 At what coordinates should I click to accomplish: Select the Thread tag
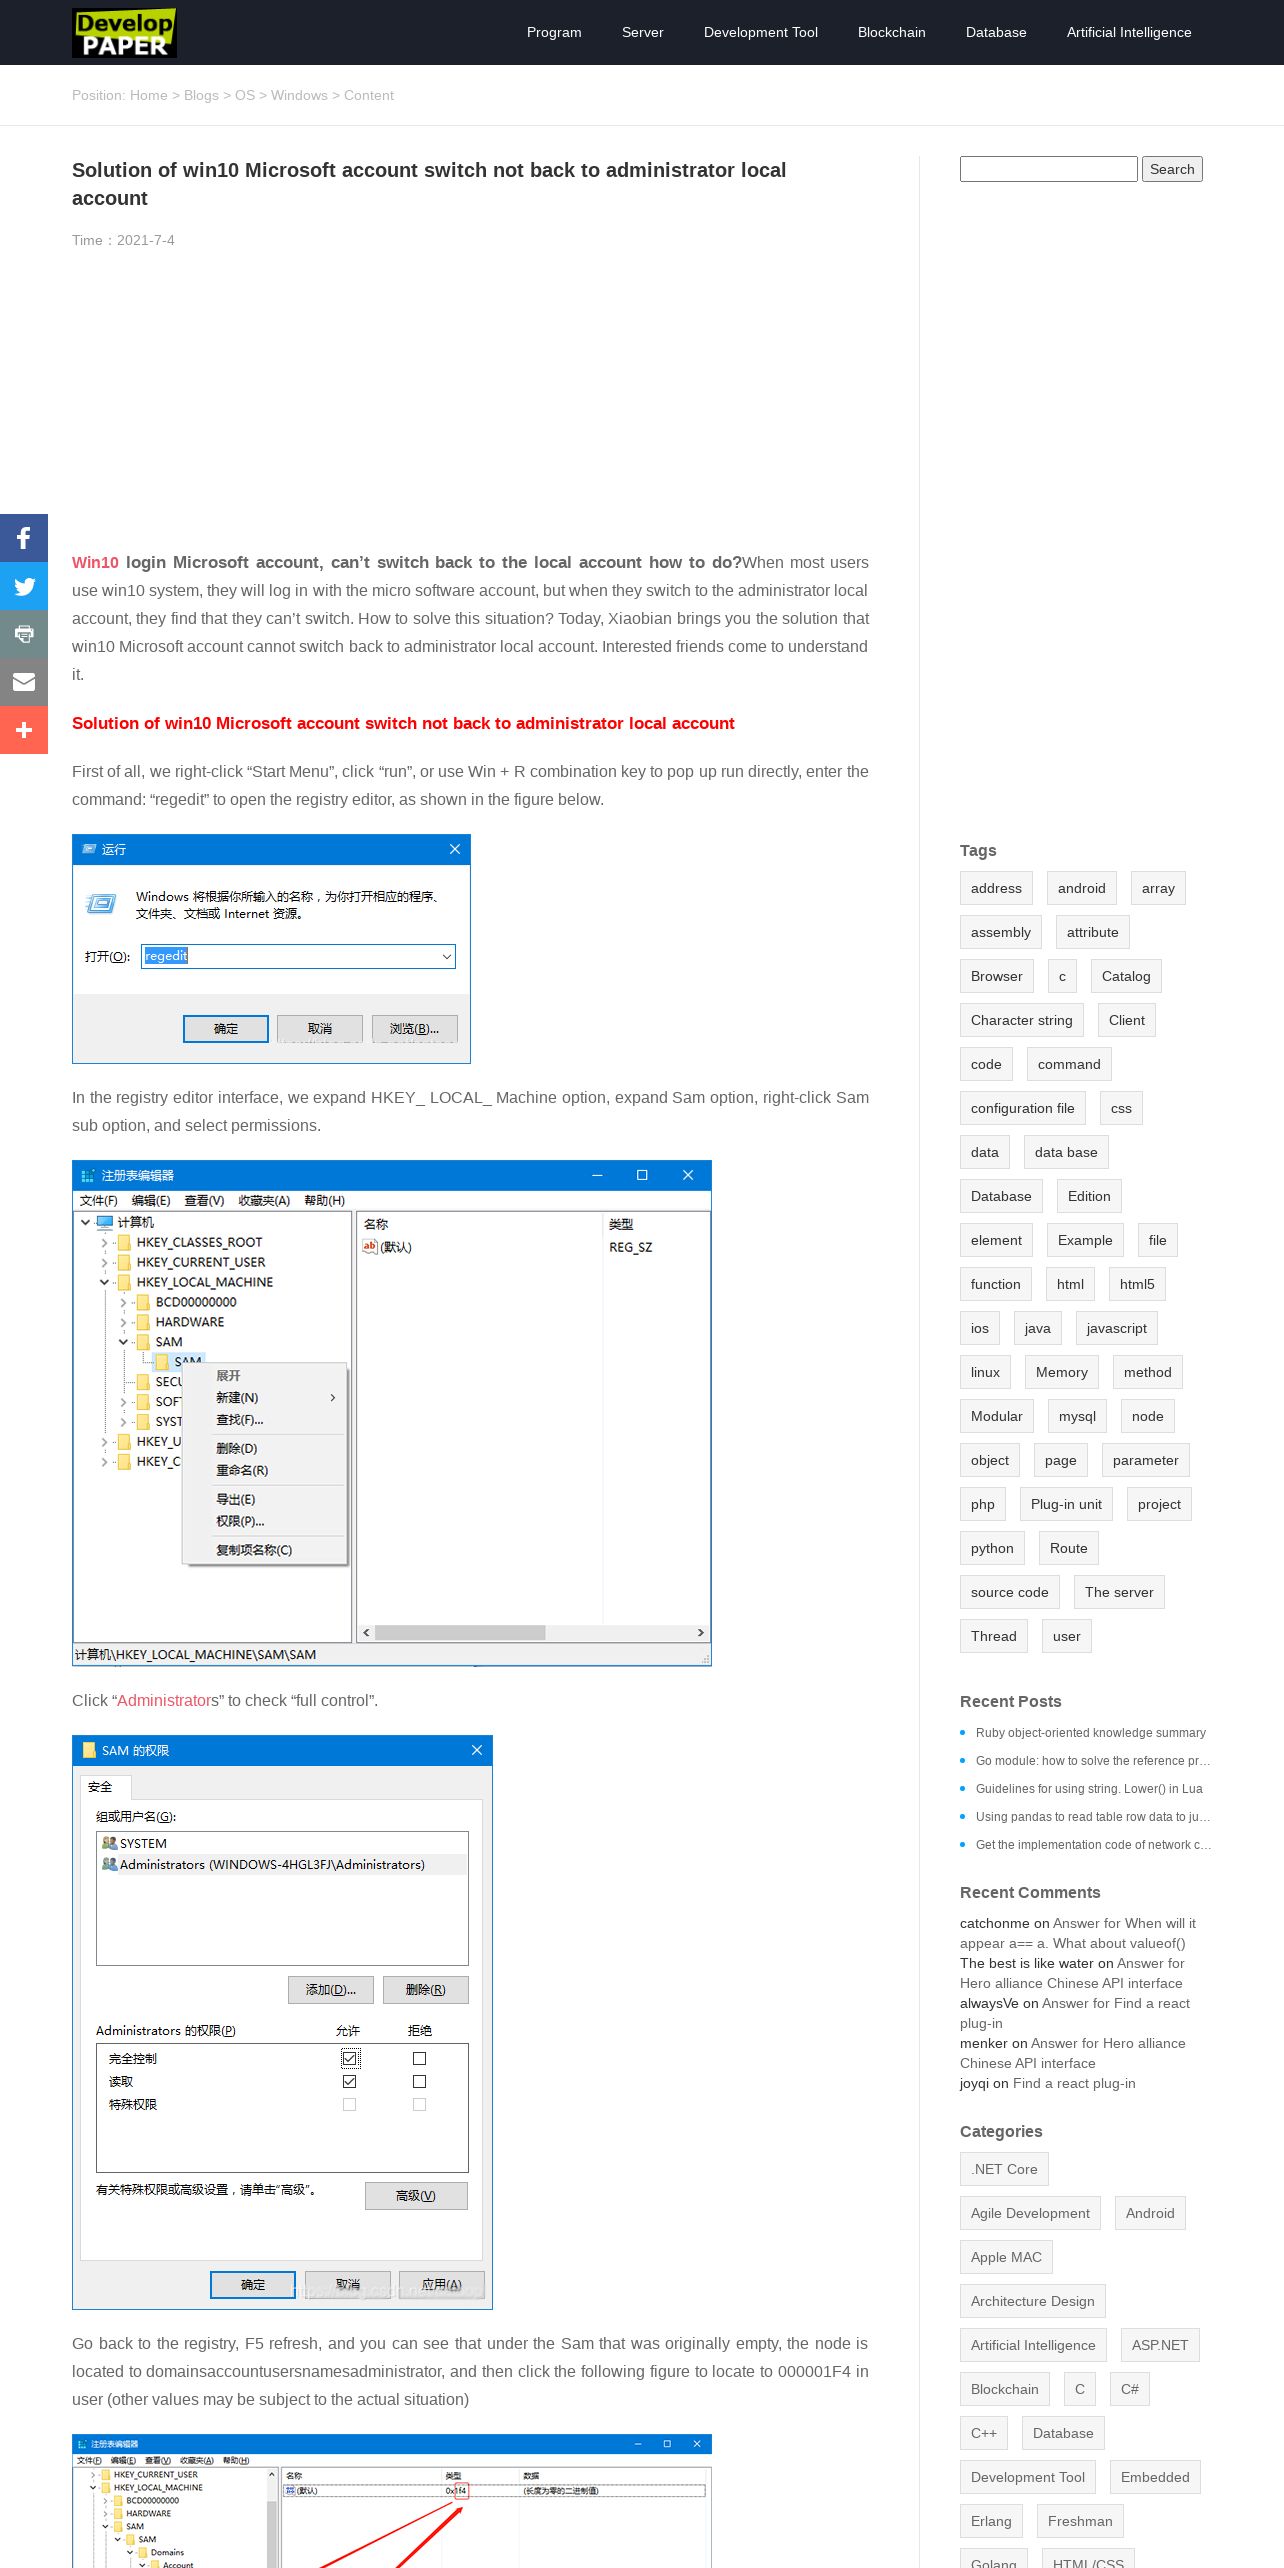pyautogui.click(x=994, y=1636)
